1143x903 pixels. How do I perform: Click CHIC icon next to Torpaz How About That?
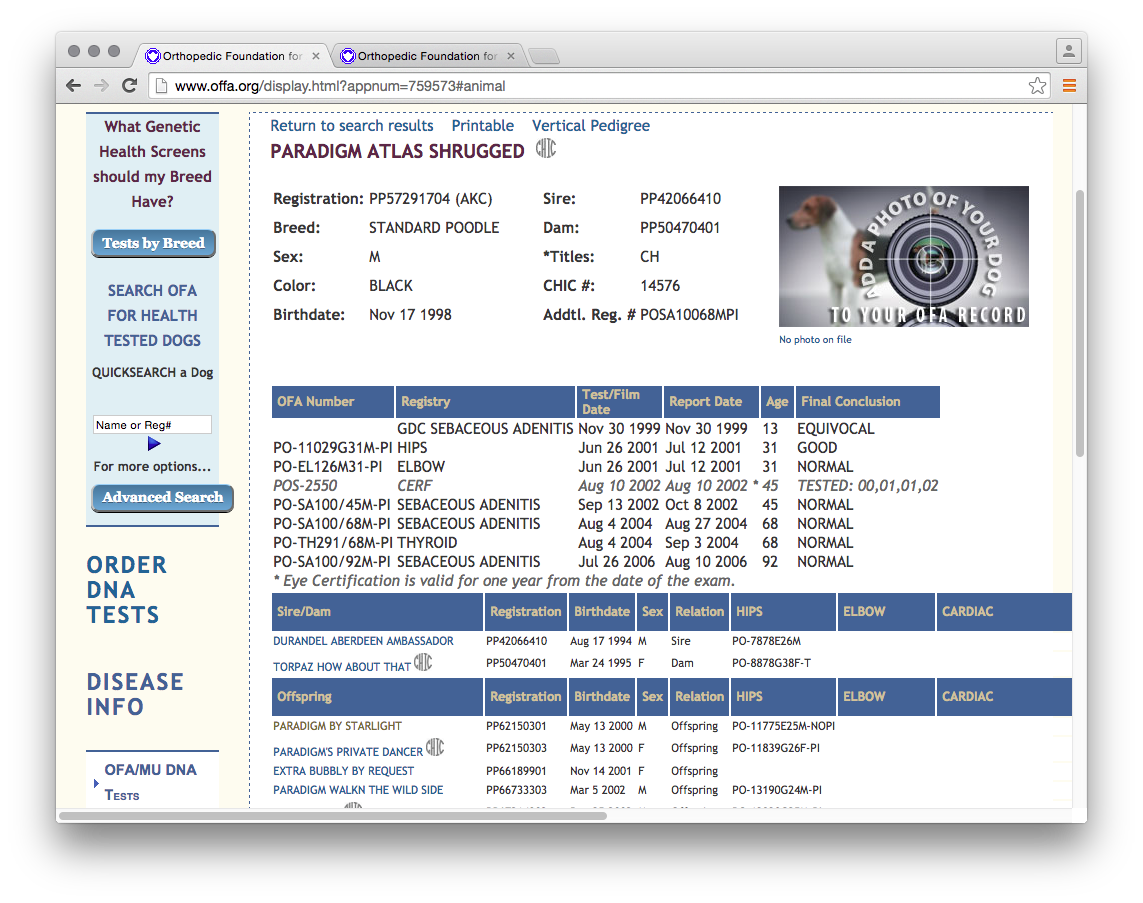click(x=423, y=662)
